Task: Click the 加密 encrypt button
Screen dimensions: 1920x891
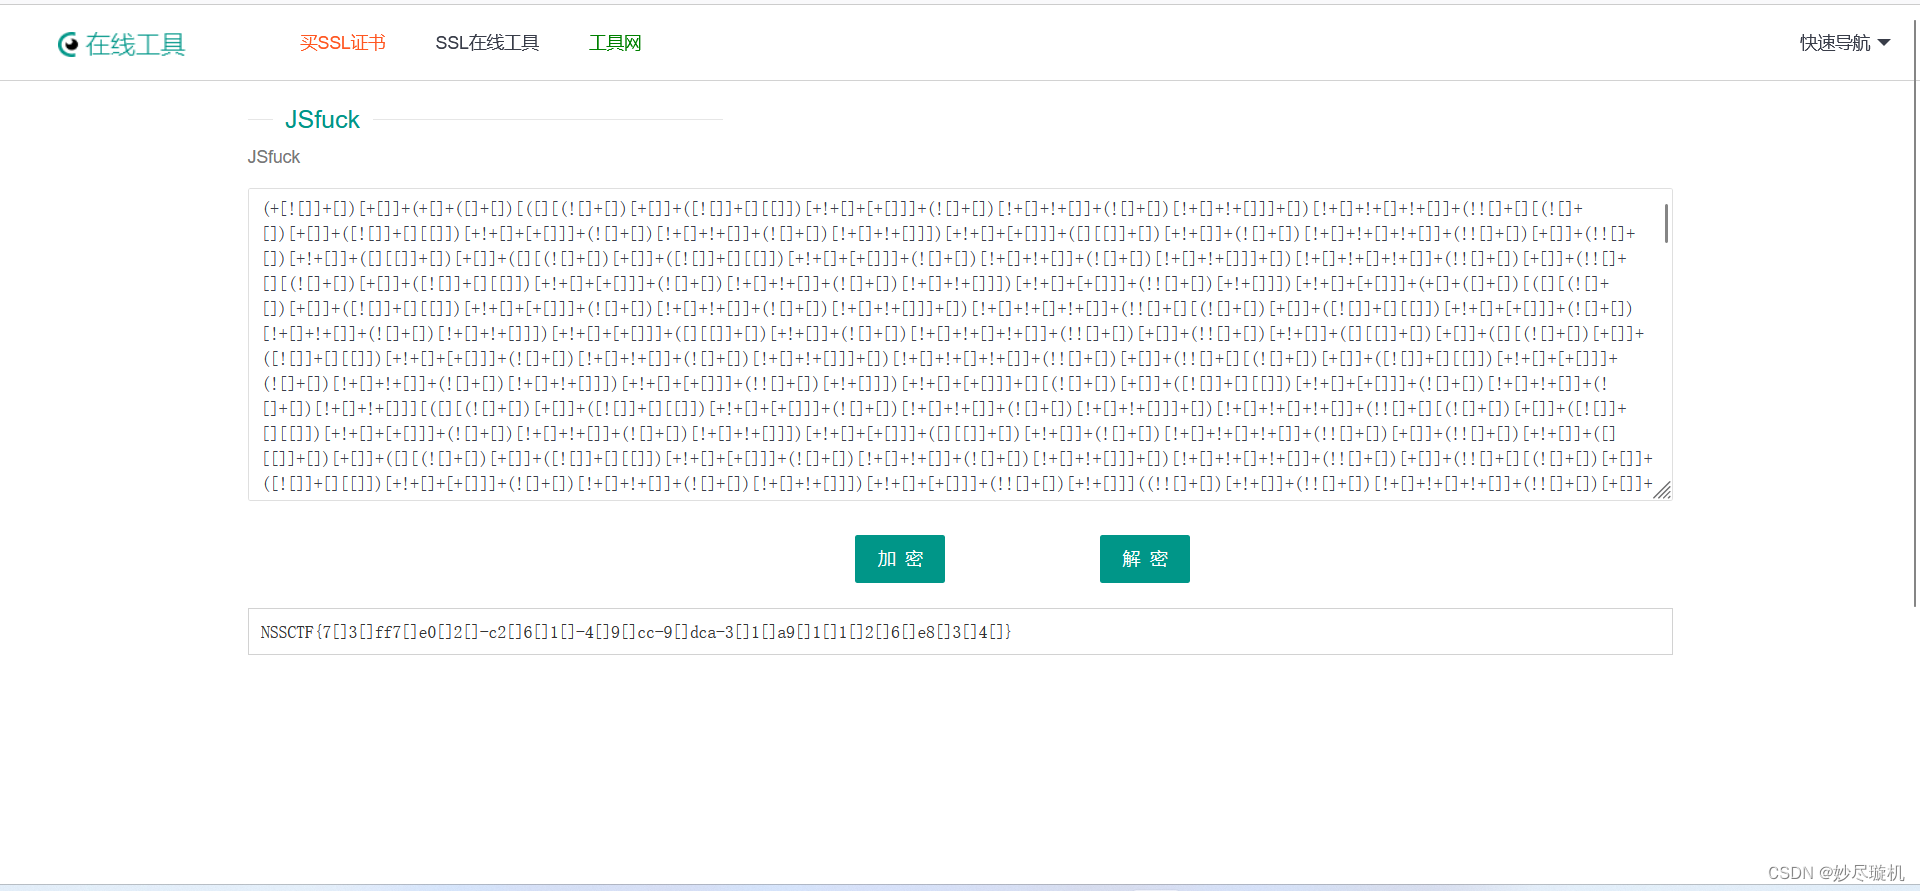Action: [x=900, y=559]
